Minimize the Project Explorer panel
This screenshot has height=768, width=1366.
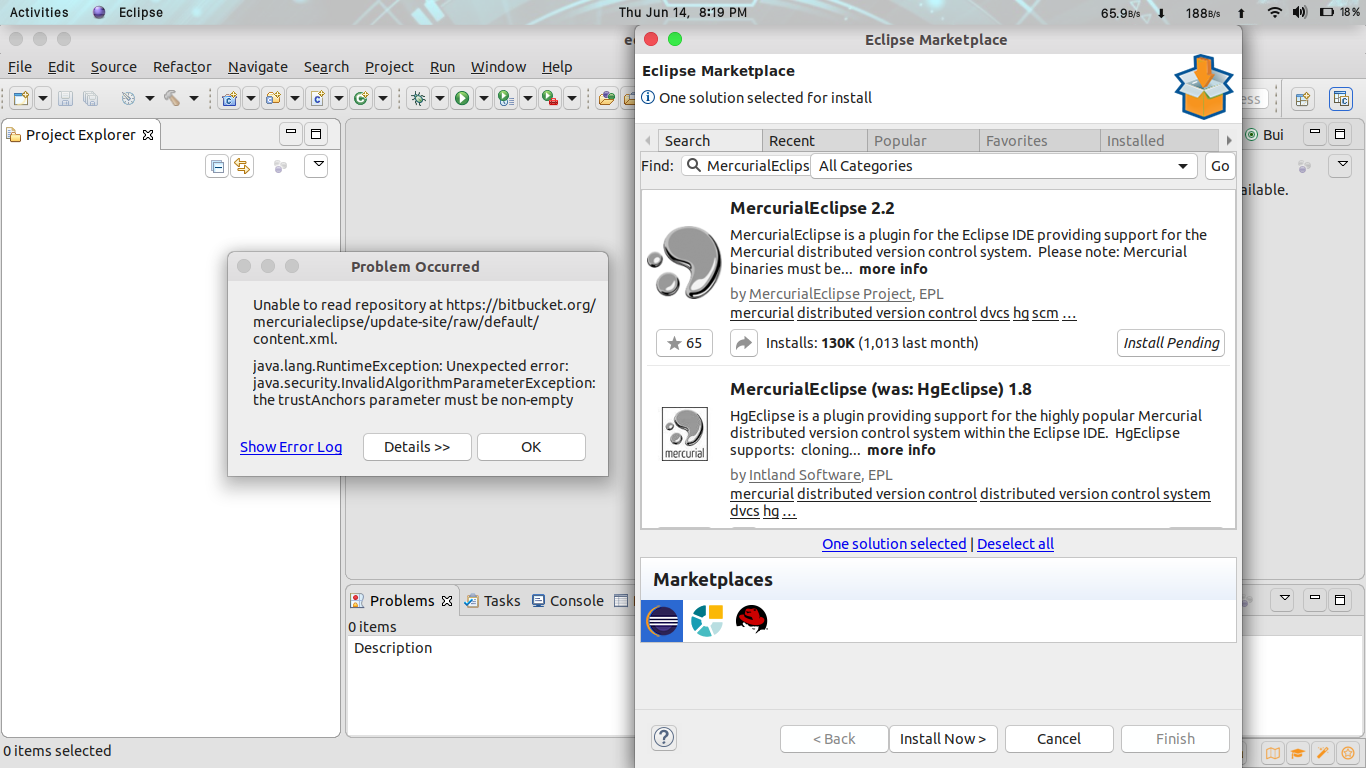[x=291, y=133]
